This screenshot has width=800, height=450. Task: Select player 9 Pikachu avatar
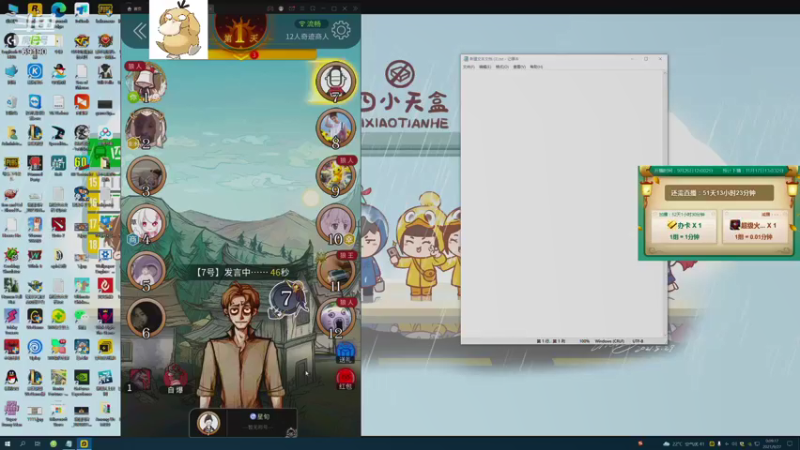(335, 177)
